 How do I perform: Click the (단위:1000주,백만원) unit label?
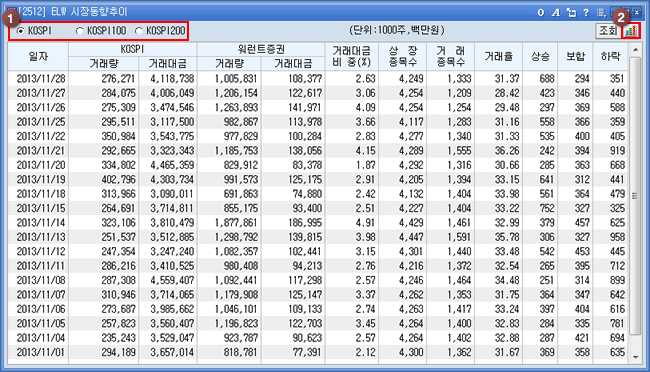pos(397,30)
